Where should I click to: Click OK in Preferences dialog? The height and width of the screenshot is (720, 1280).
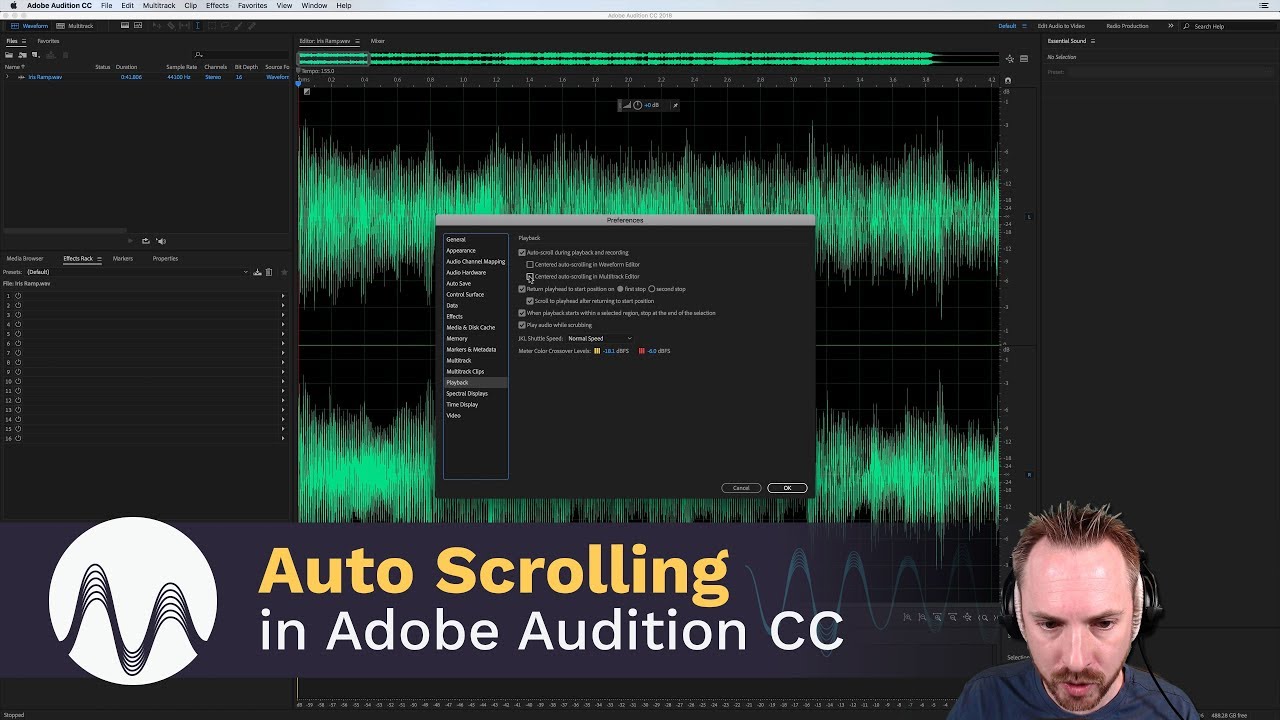point(787,488)
